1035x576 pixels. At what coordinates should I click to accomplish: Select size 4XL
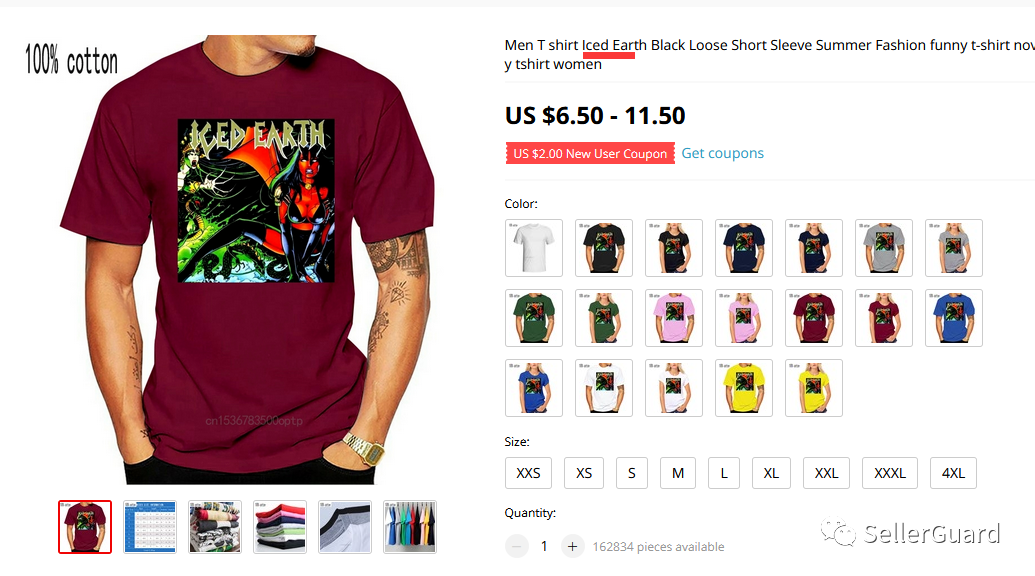952,473
